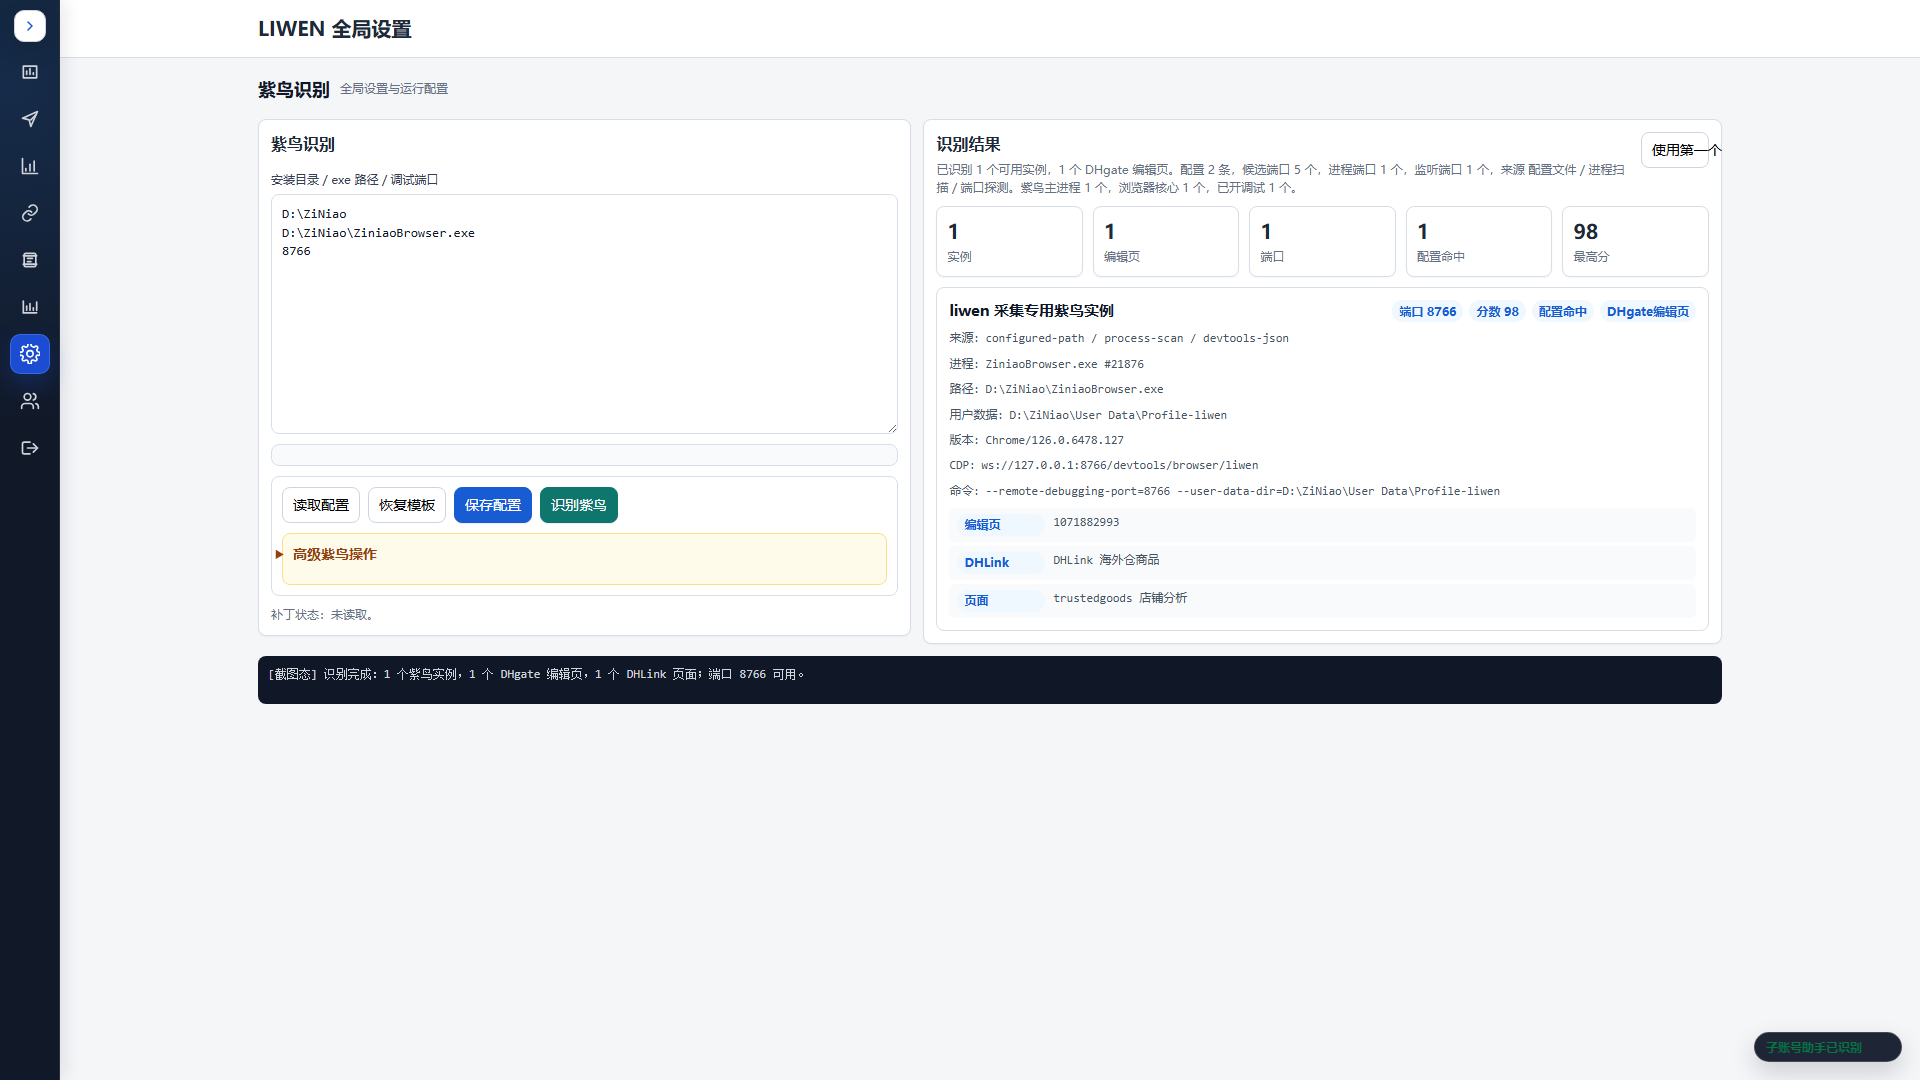Click the 子账号助手已识别 status badge
The image size is (1920, 1080).
1827,1047
